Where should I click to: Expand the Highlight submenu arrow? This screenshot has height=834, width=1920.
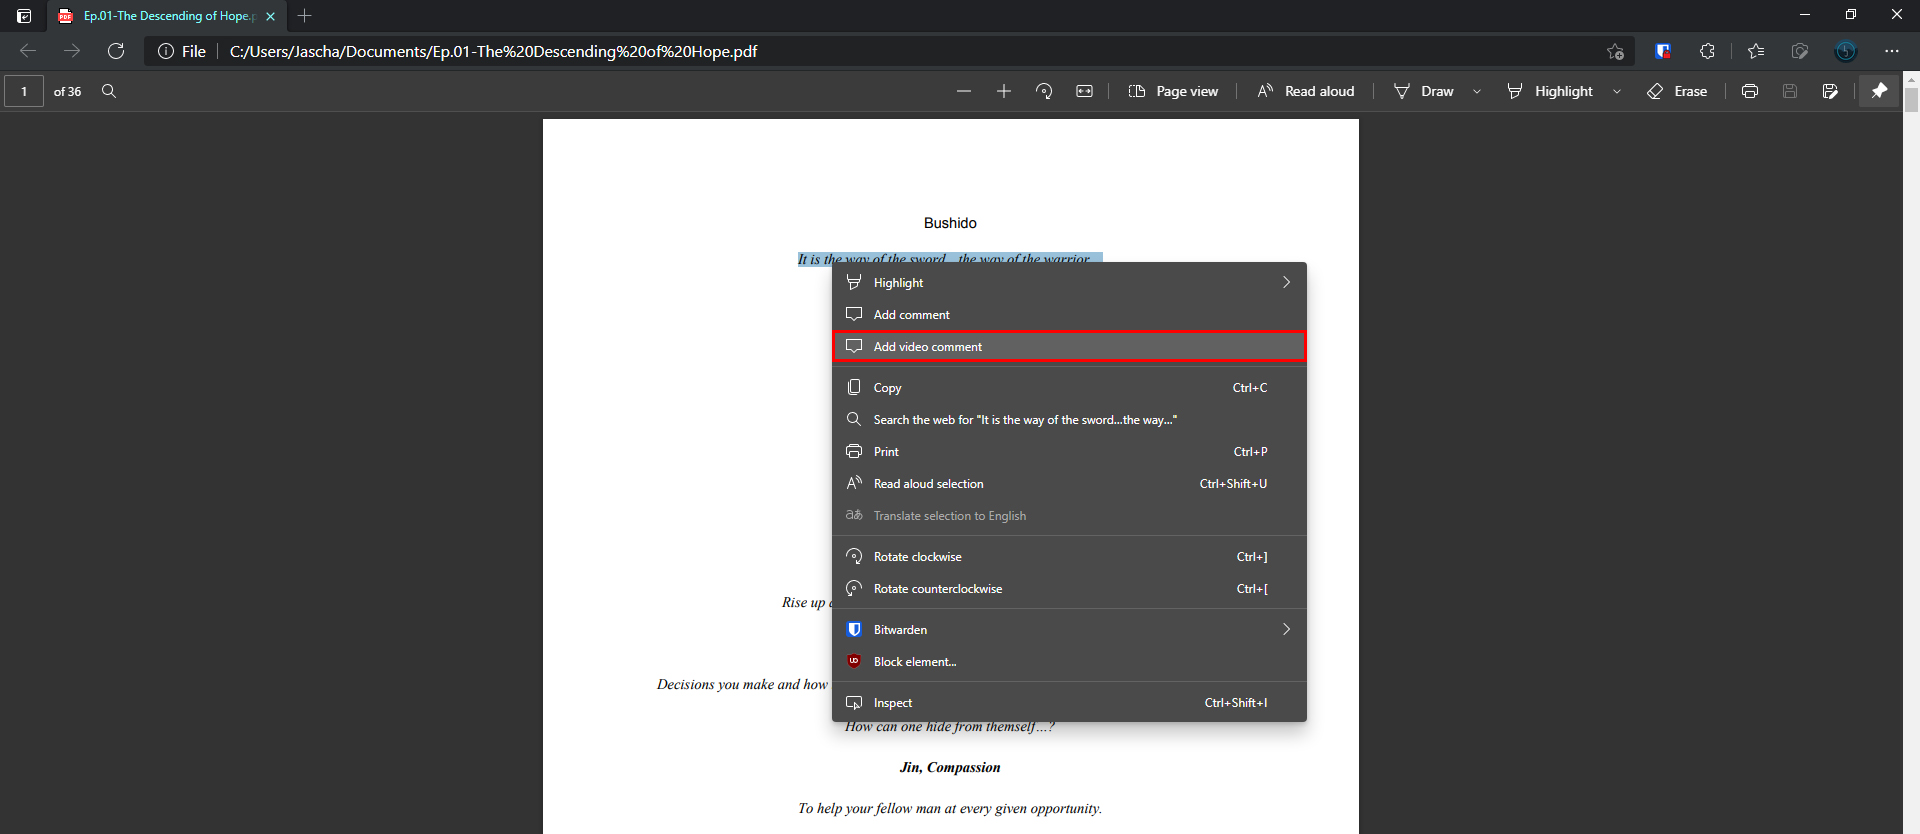[1287, 283]
